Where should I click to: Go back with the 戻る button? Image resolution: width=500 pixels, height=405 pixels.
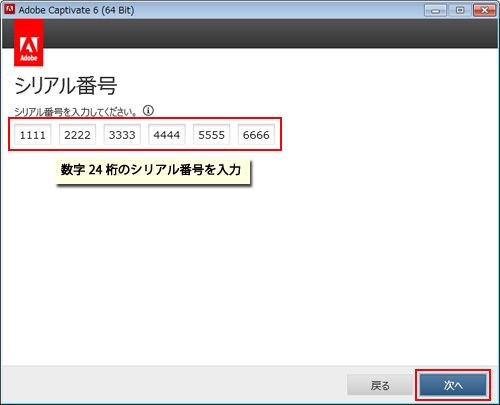click(380, 385)
